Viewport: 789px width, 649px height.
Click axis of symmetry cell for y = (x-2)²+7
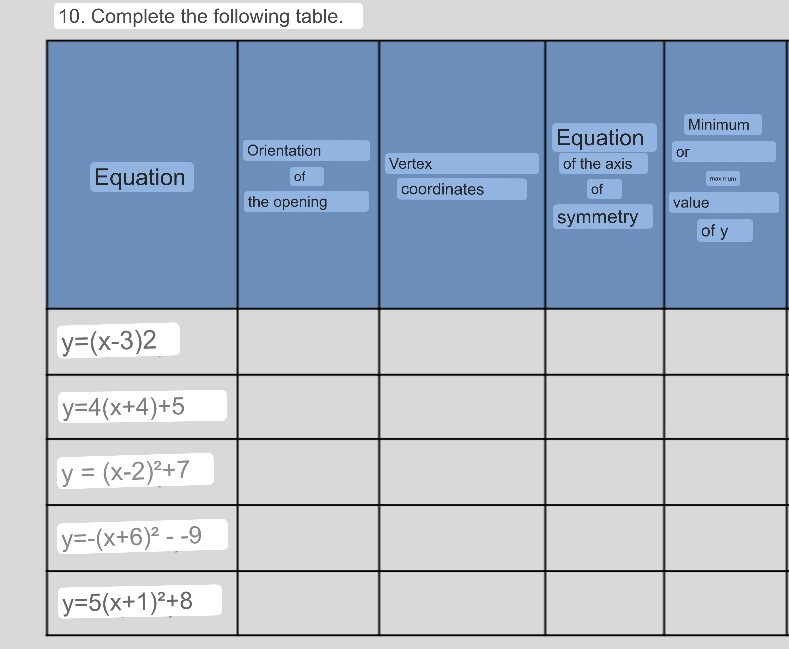click(604, 472)
